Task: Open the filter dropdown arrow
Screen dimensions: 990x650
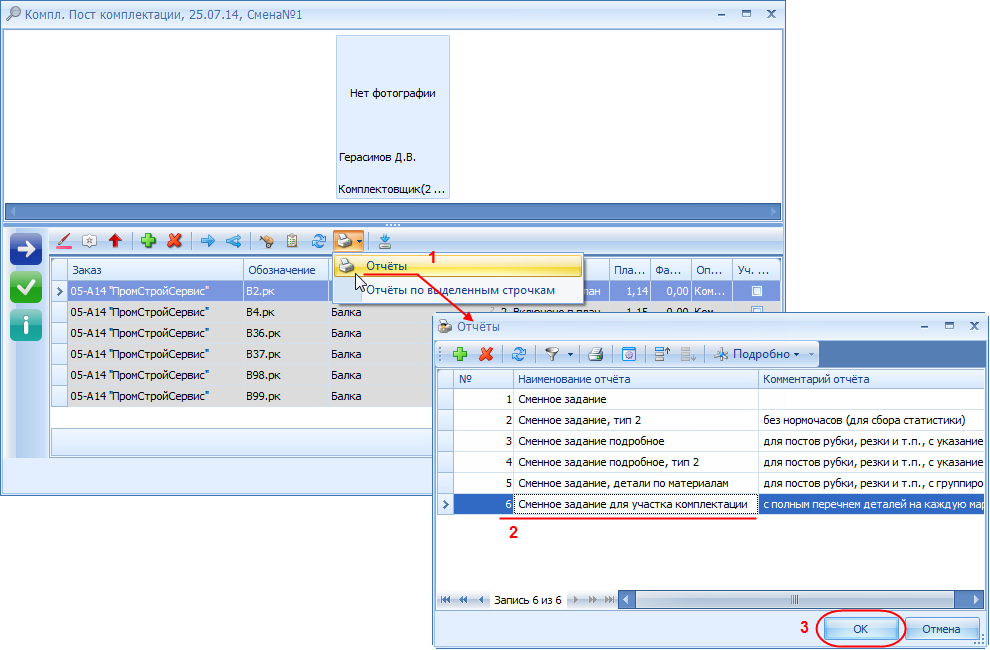Action: pos(570,354)
